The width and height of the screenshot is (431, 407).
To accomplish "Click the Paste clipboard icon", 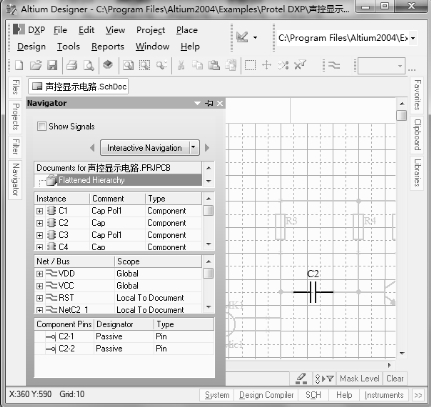I will click(x=214, y=65).
